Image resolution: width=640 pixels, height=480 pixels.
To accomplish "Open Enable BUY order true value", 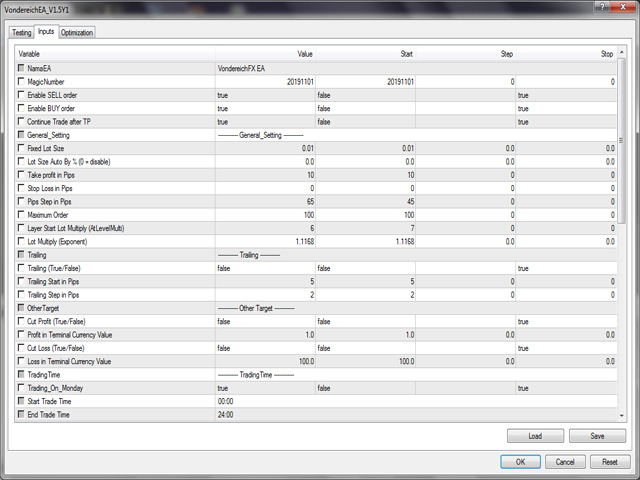I will [265, 108].
